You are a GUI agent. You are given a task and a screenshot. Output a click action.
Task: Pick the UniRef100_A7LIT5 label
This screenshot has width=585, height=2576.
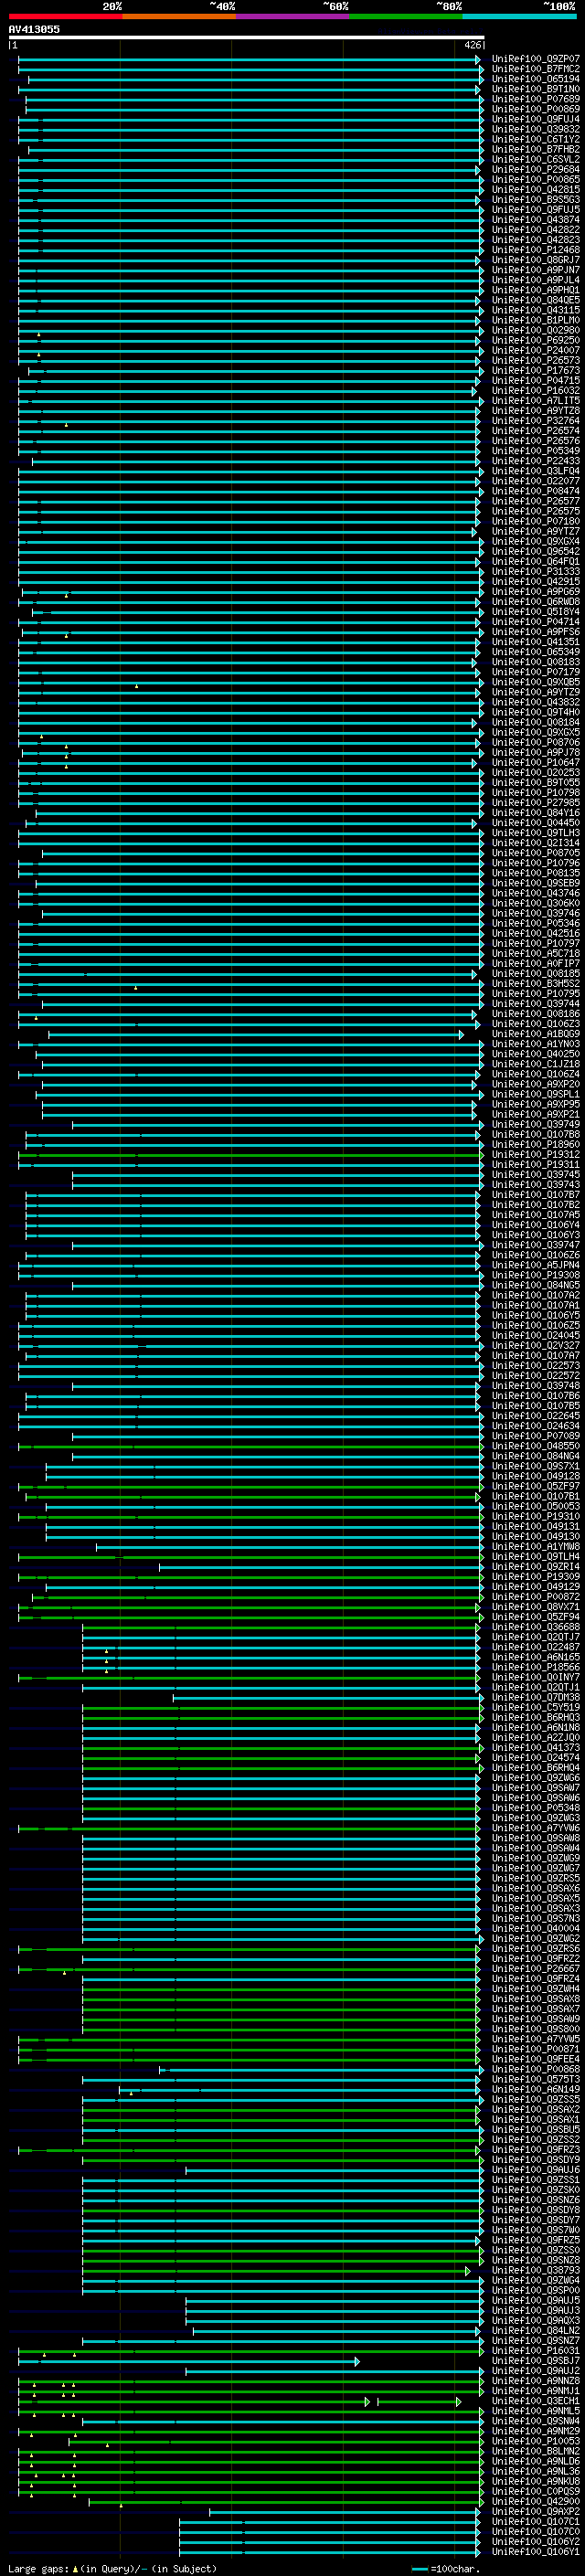coord(535,400)
